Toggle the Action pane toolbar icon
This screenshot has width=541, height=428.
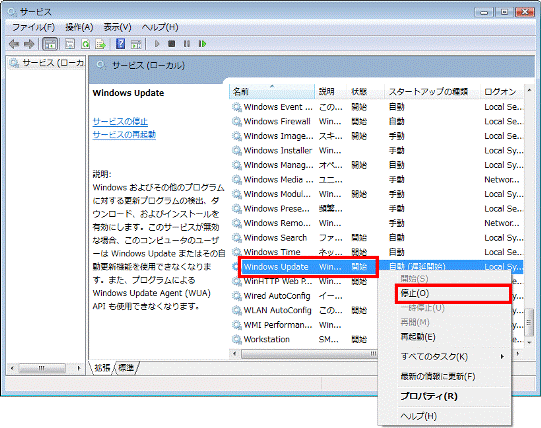(x=136, y=44)
